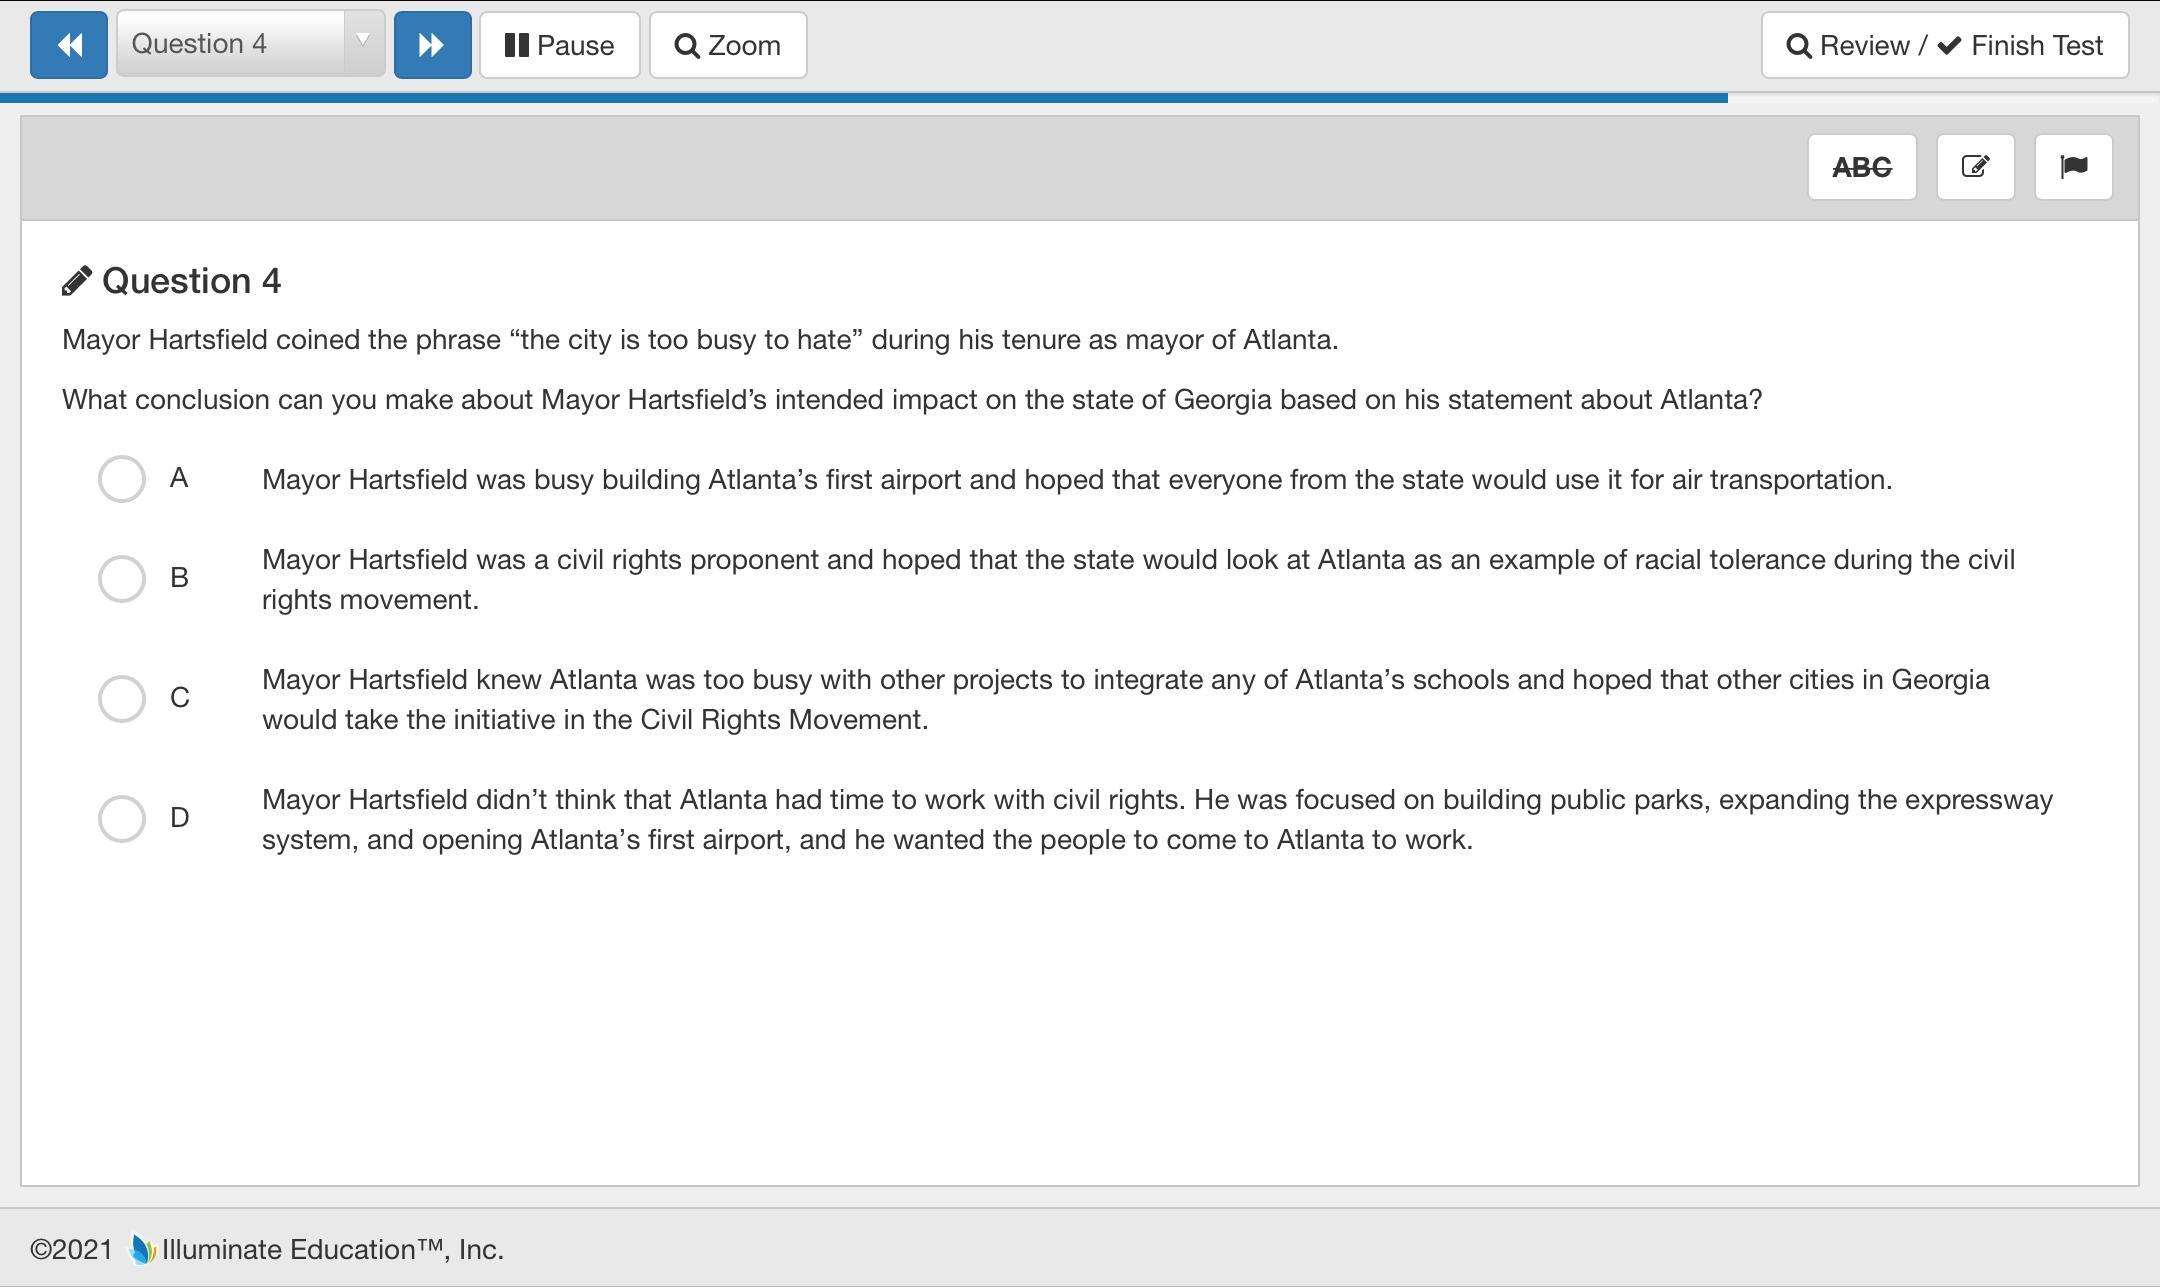Click the blue test progress bar
Image resolution: width=2160 pixels, height=1287 pixels.
(x=863, y=98)
